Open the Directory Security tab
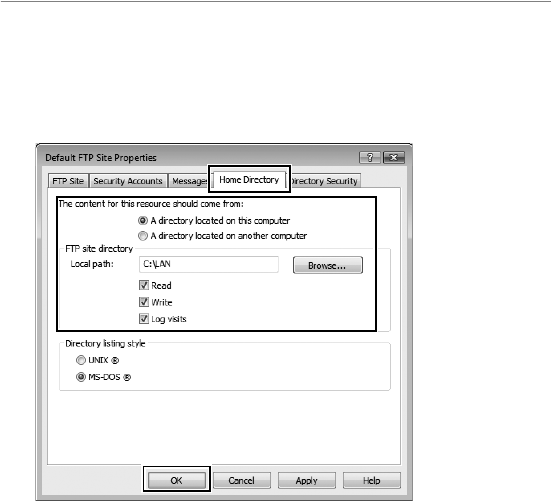Screen dimensions: 551x501 pos(324,181)
